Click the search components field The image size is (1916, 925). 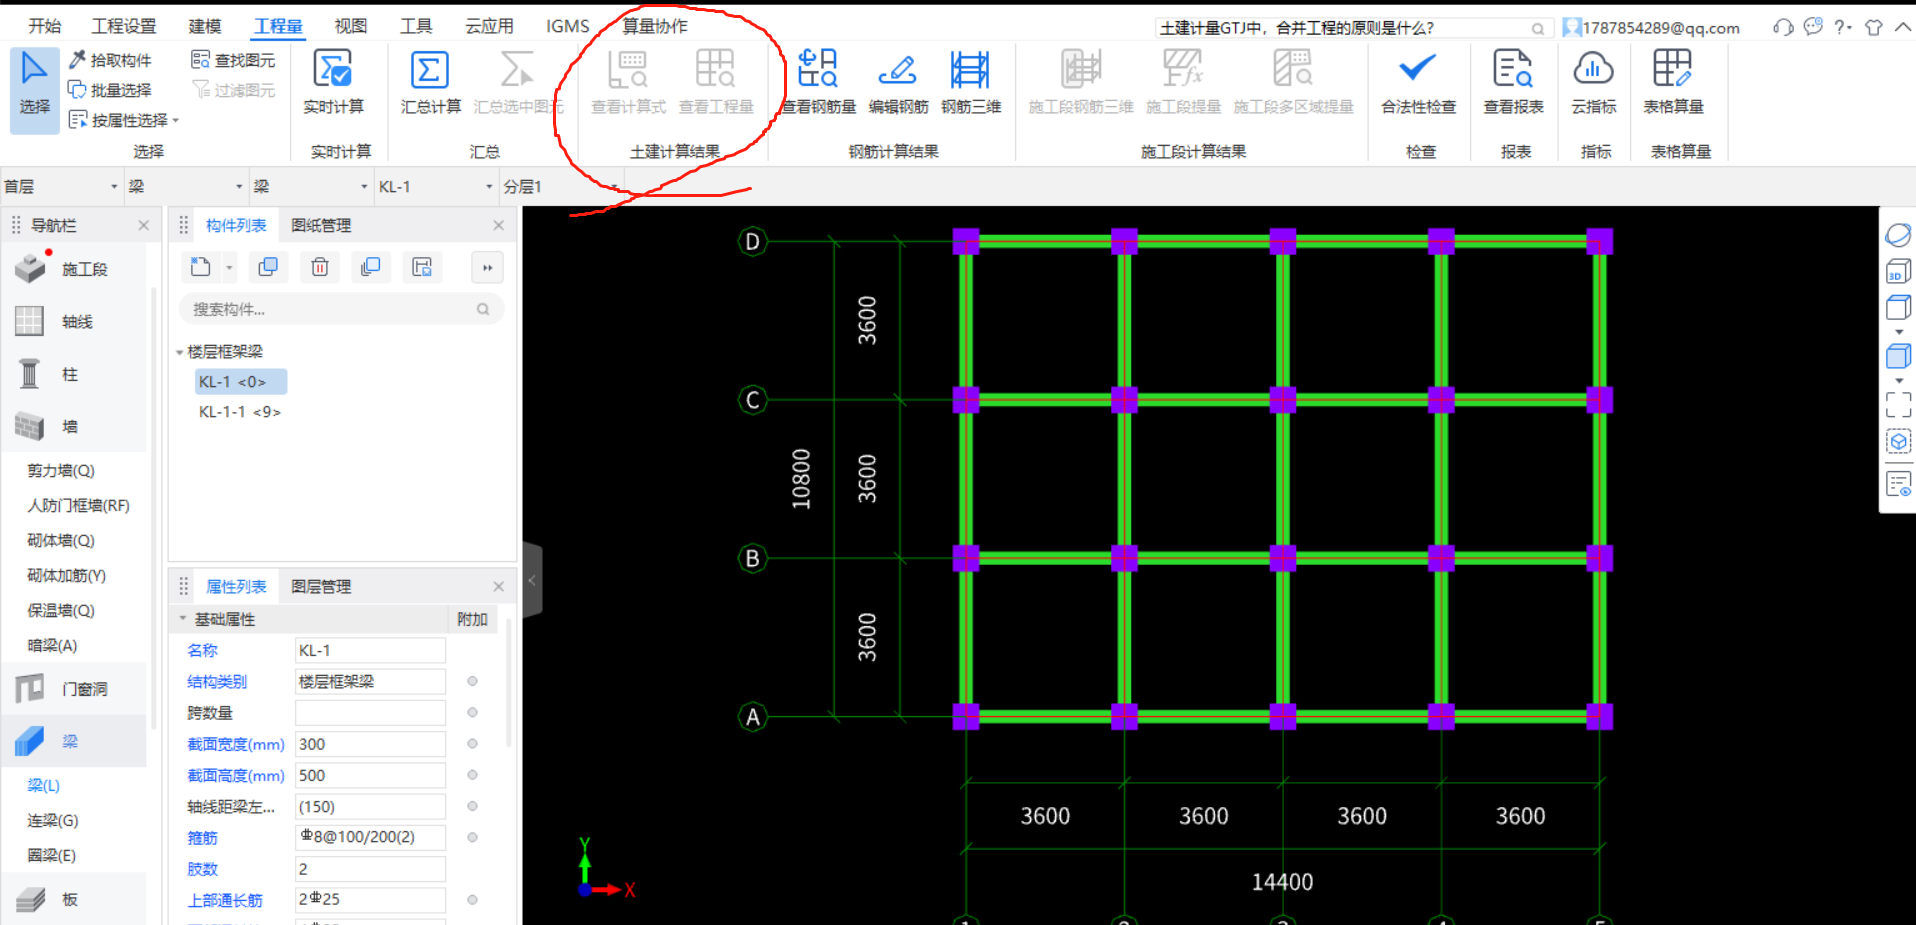coord(341,309)
